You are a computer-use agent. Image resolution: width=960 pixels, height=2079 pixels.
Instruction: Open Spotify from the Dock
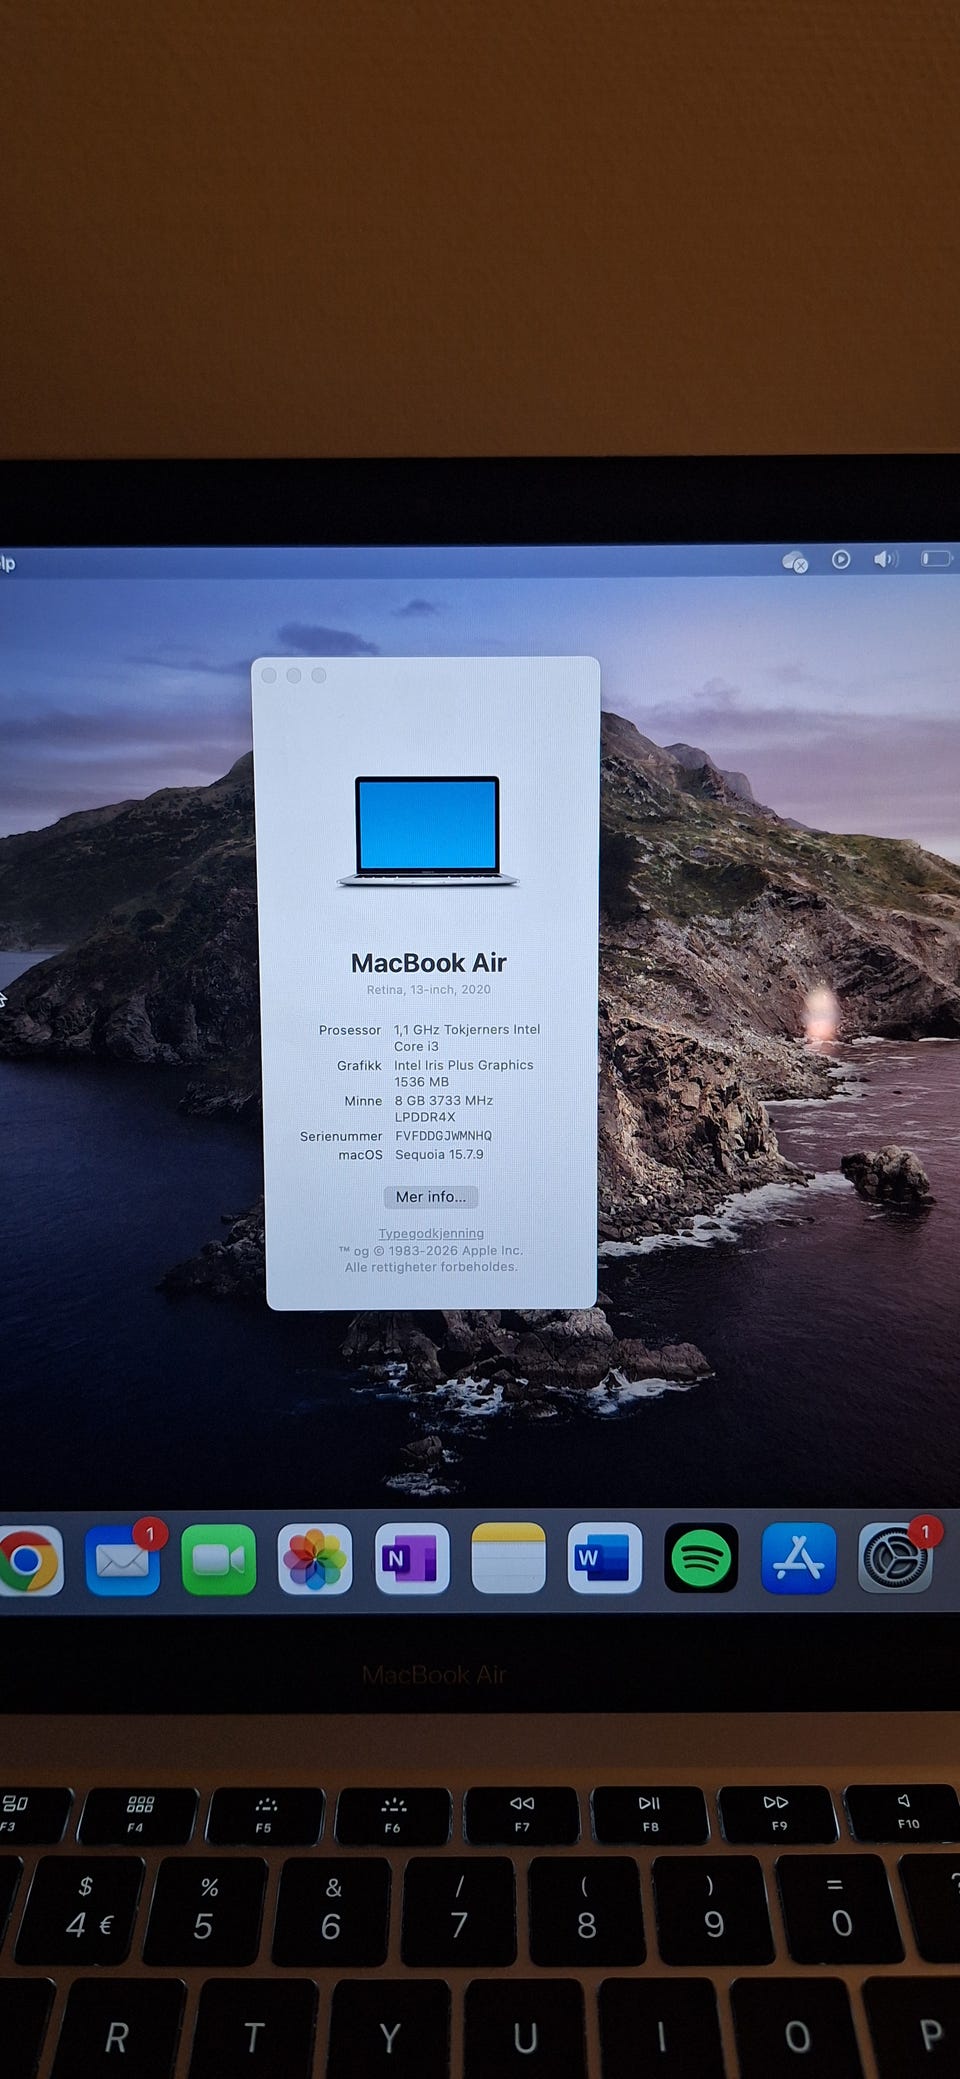[701, 1558]
